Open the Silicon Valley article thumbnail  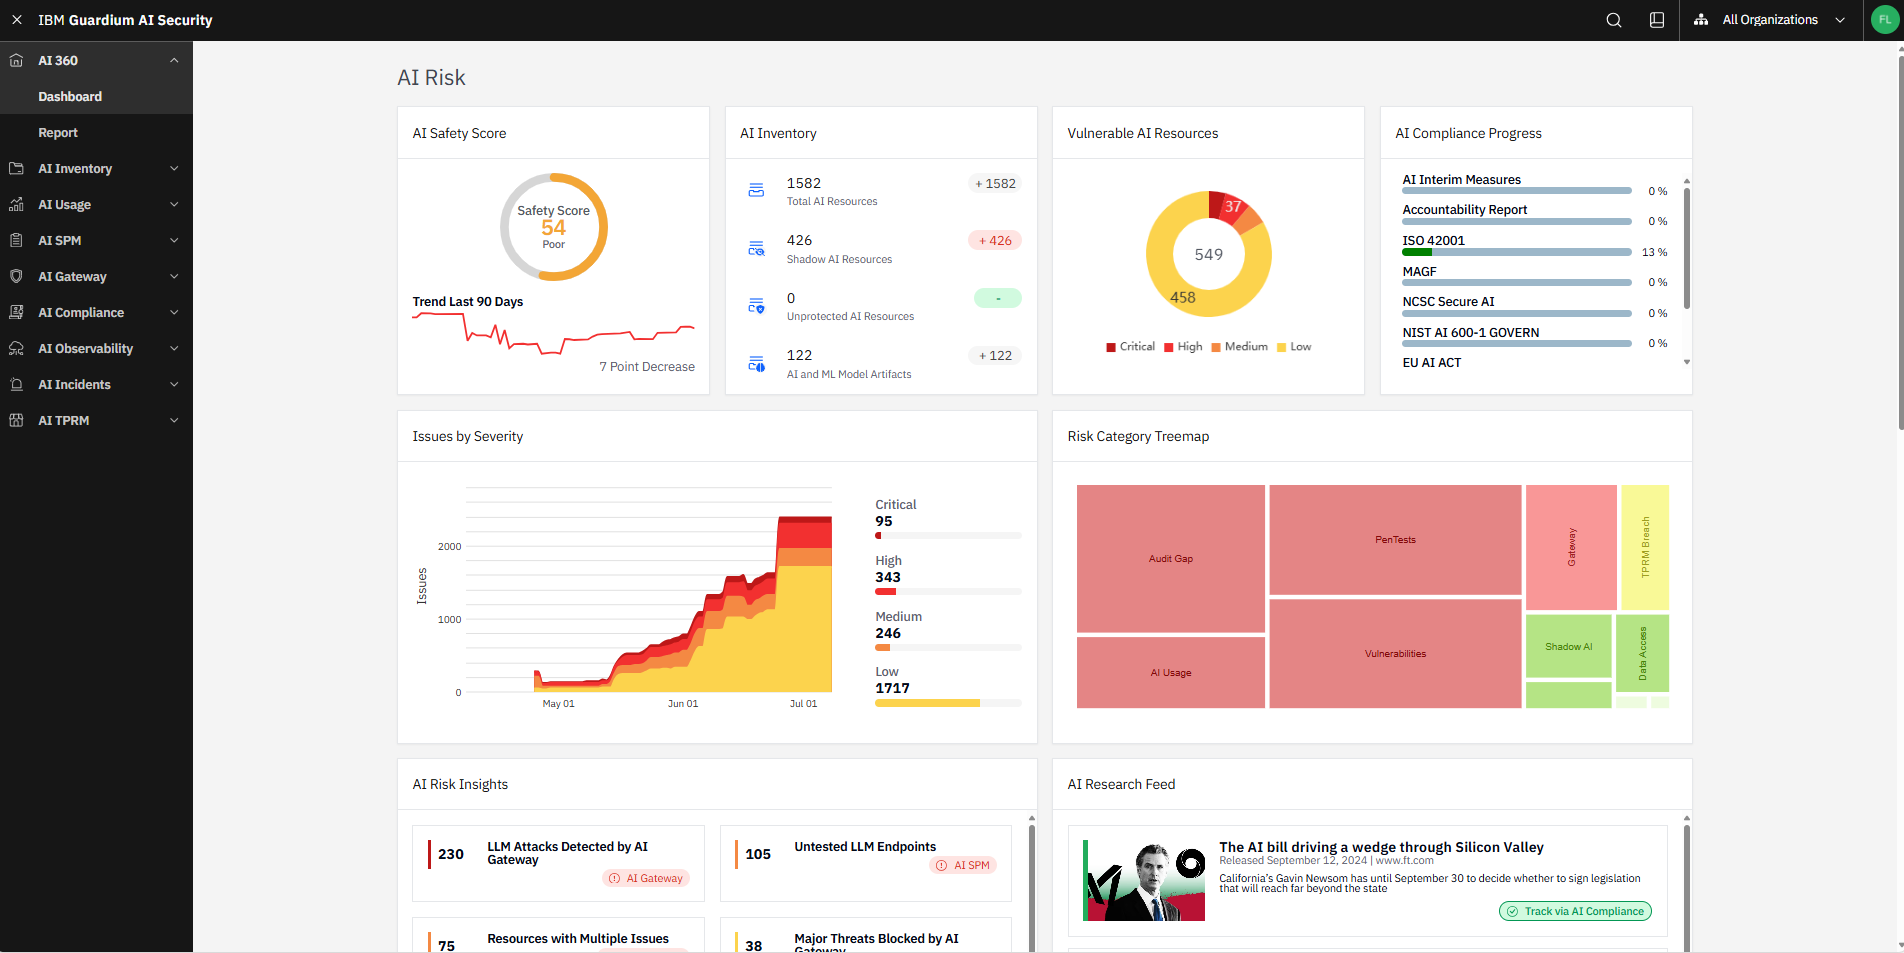click(1144, 880)
